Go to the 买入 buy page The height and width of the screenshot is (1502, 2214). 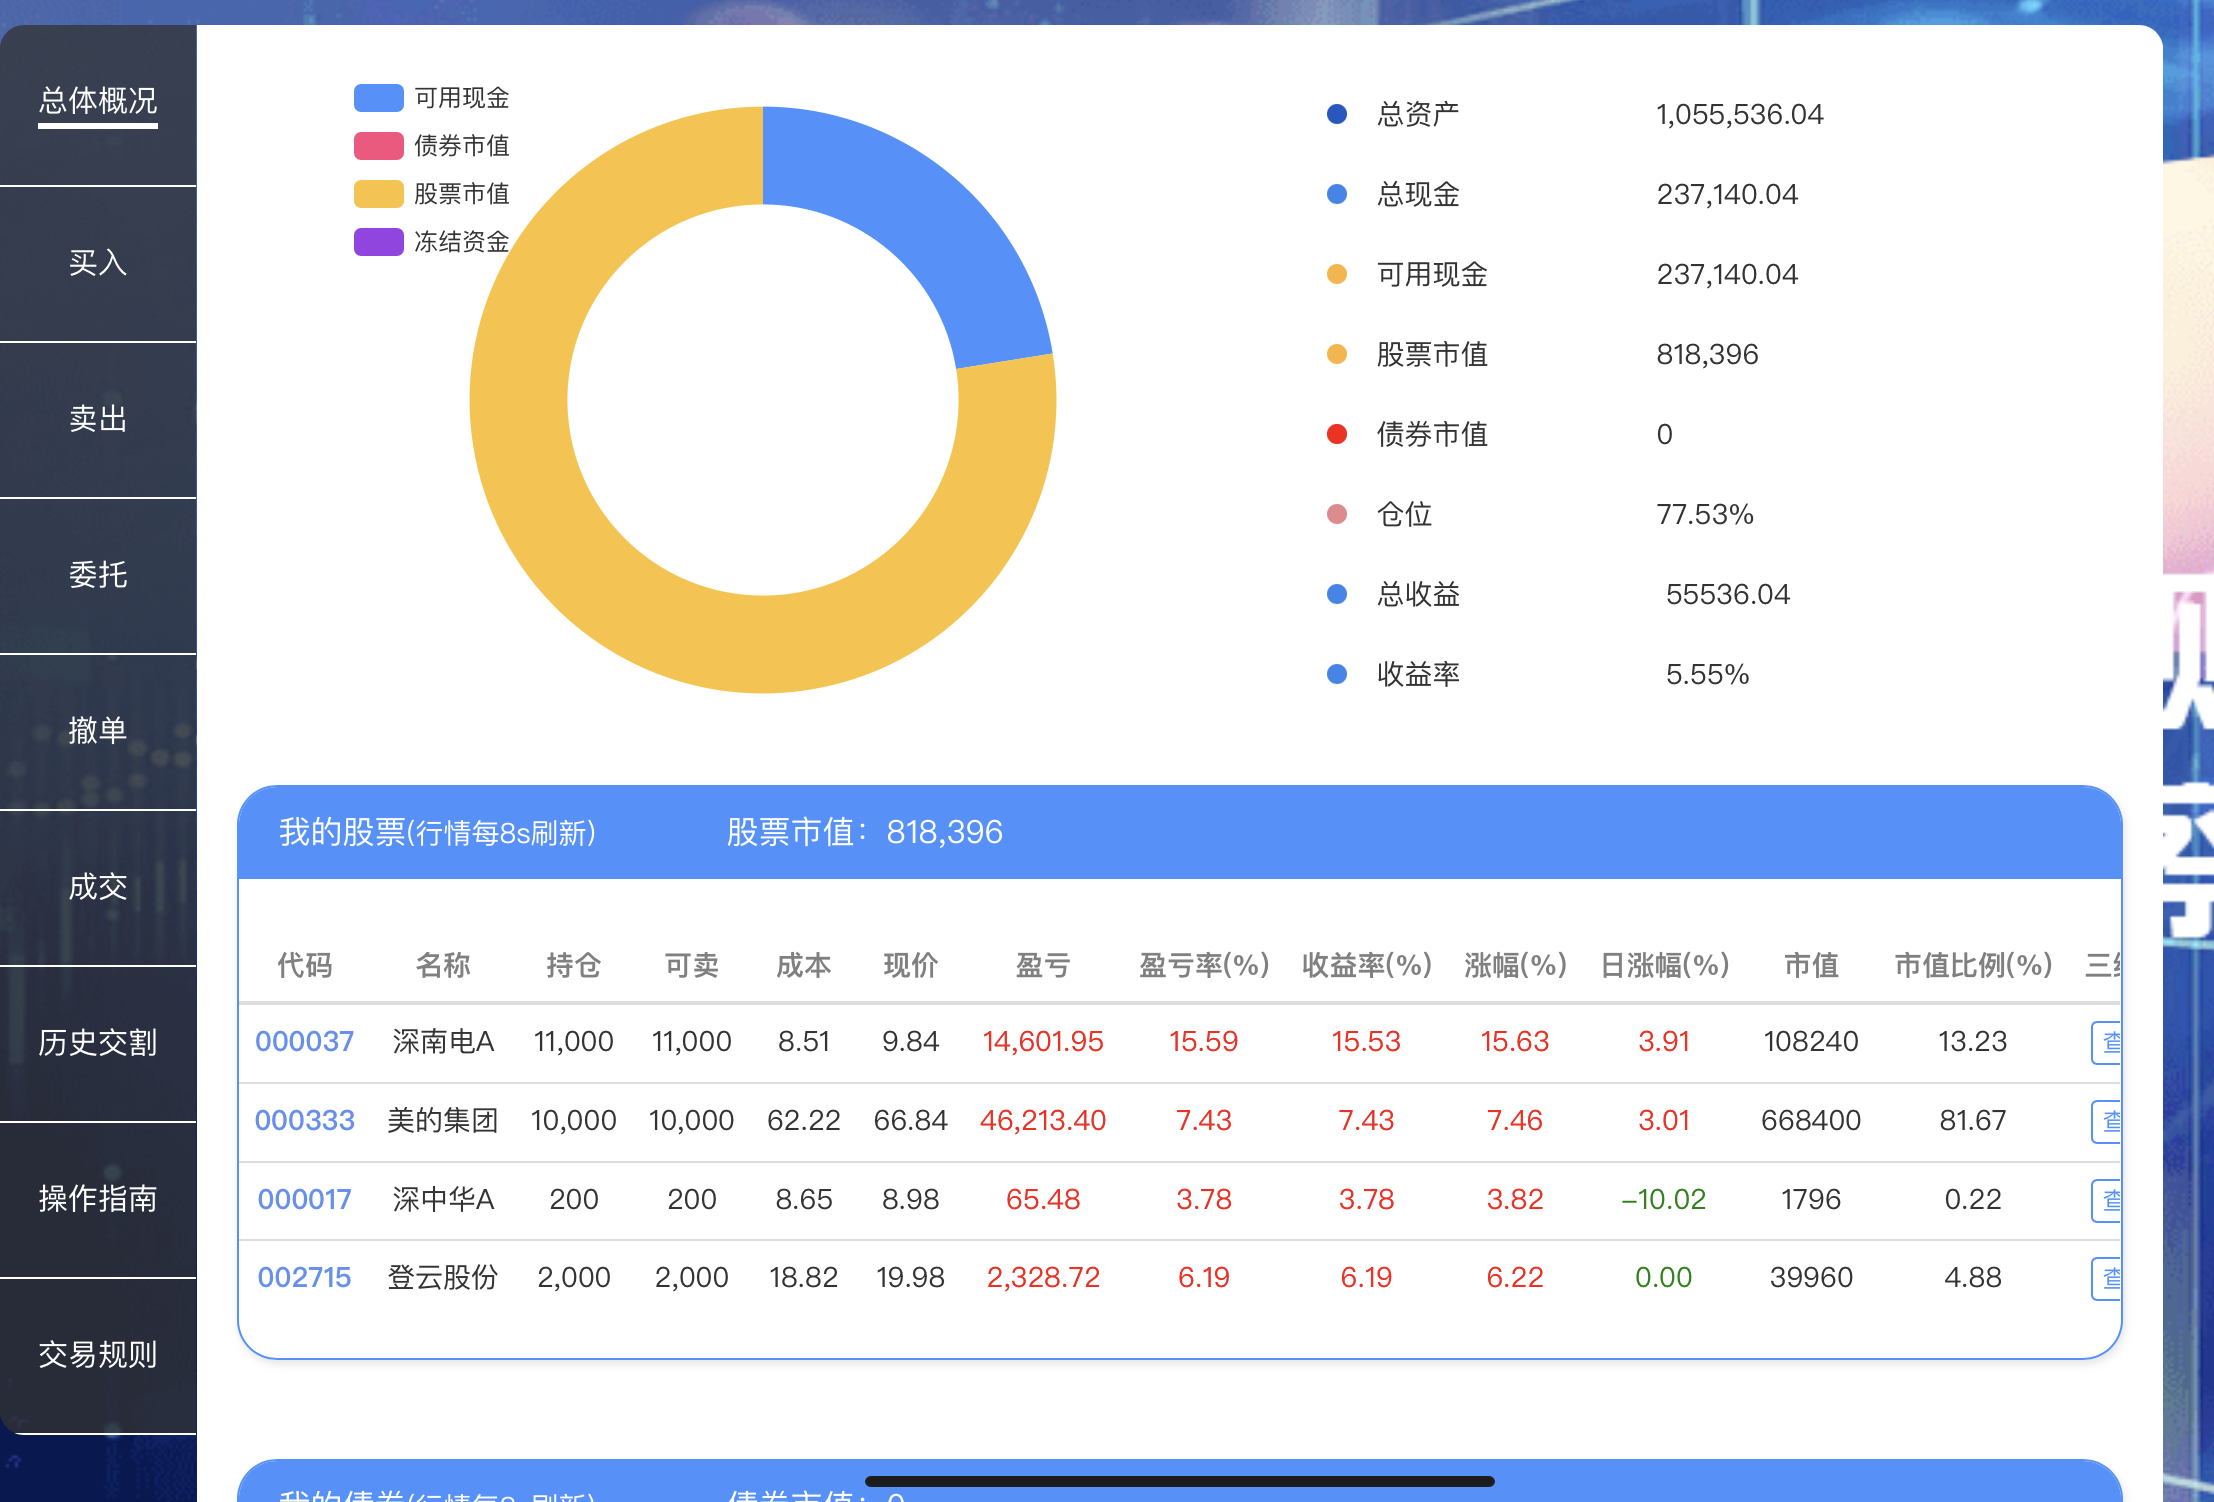(x=98, y=263)
